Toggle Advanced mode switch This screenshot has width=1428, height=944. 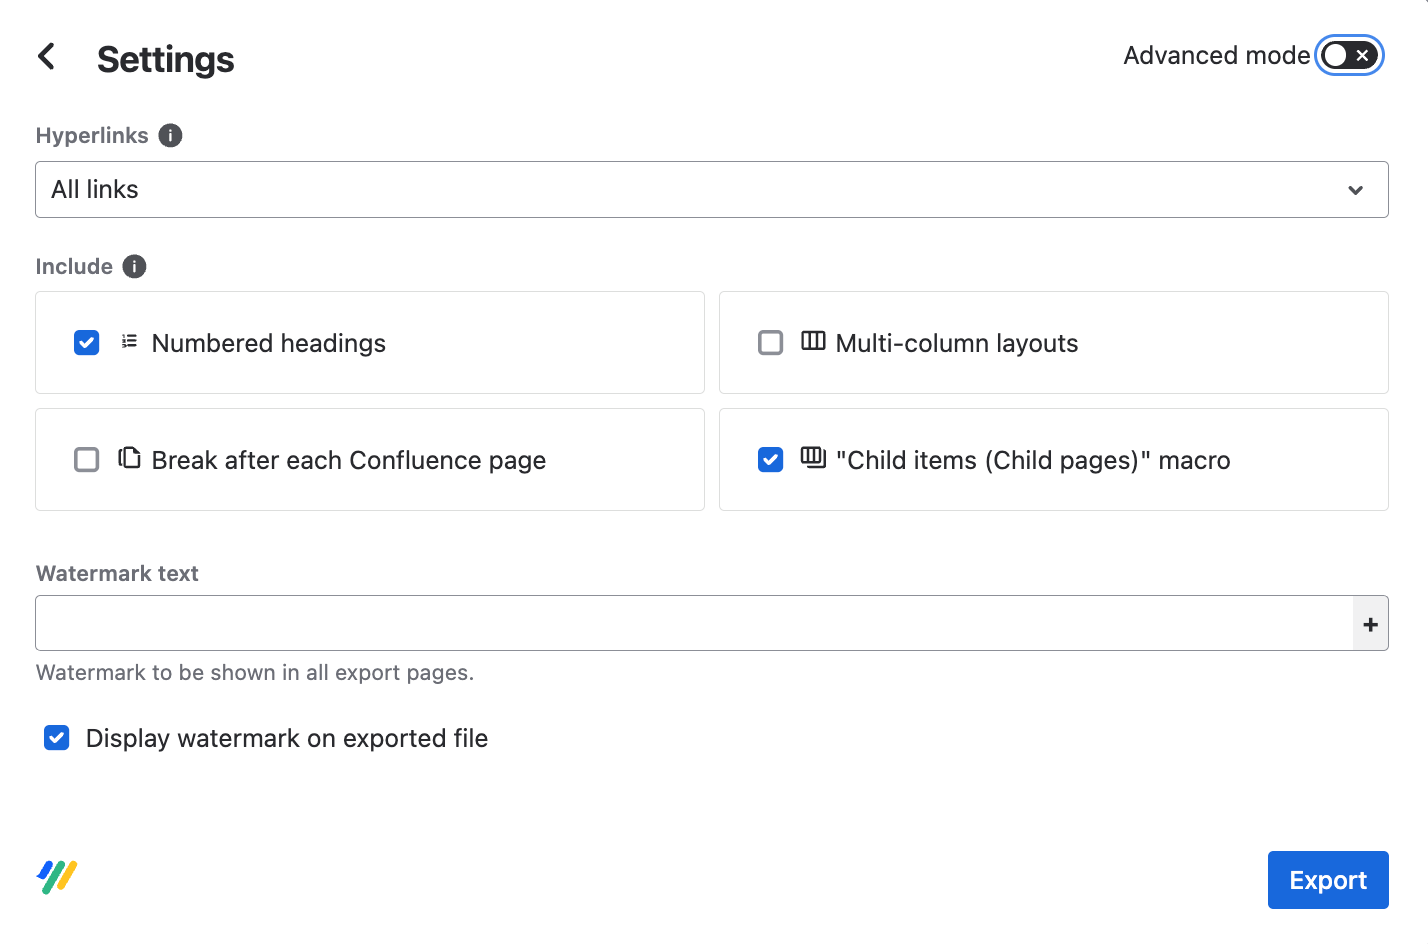[1349, 55]
